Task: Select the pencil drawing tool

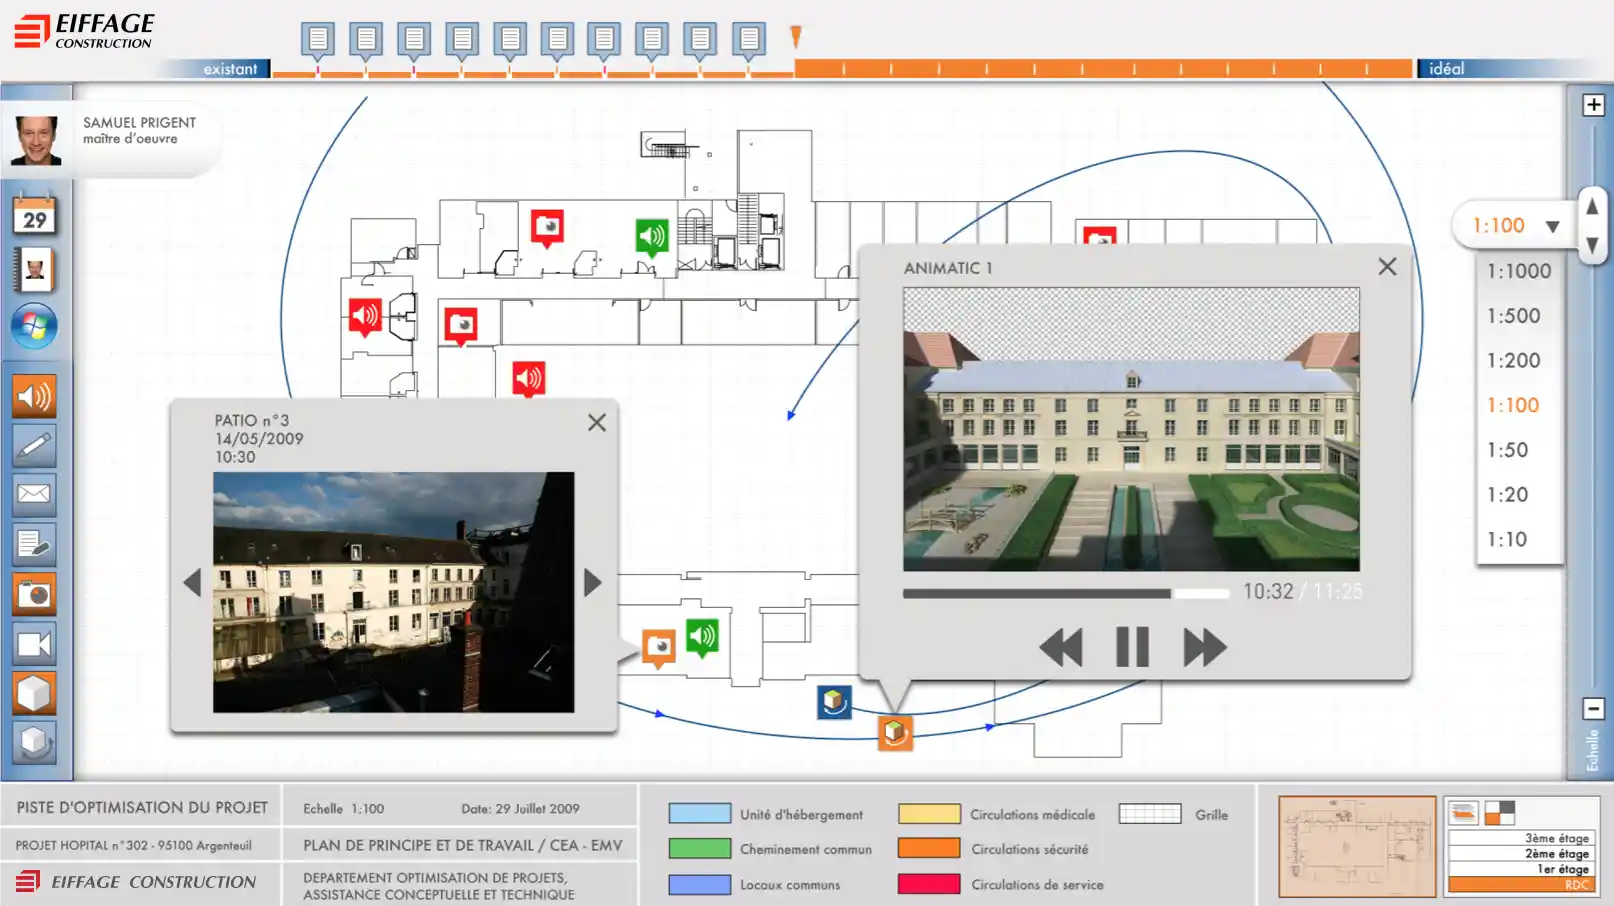Action: [34, 446]
